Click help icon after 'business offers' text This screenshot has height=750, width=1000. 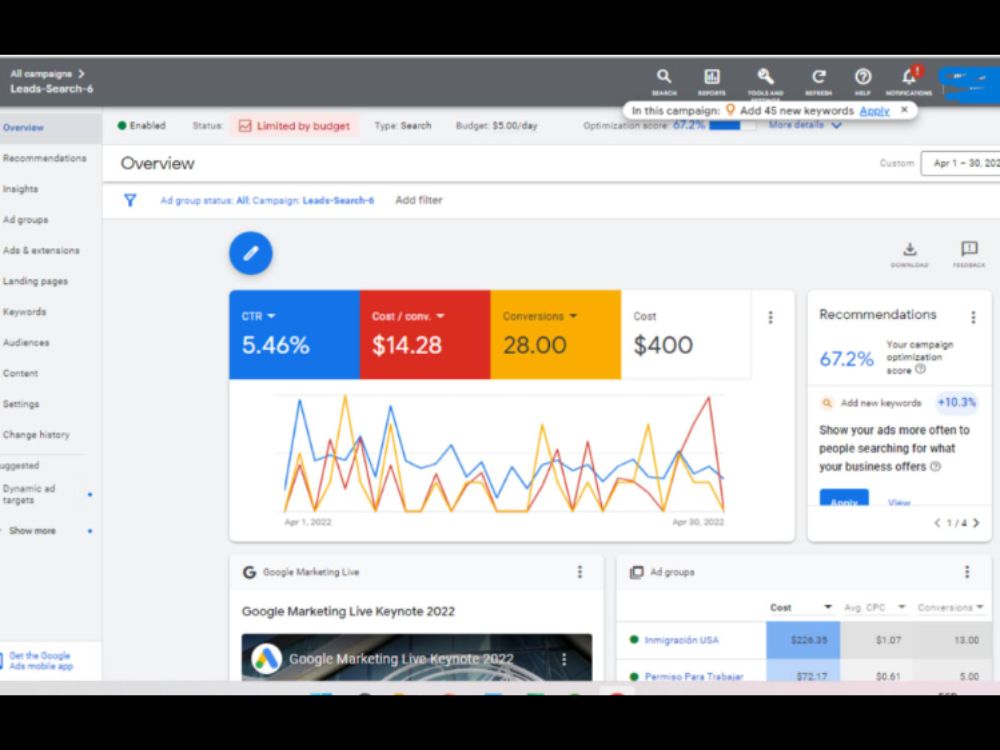[936, 466]
